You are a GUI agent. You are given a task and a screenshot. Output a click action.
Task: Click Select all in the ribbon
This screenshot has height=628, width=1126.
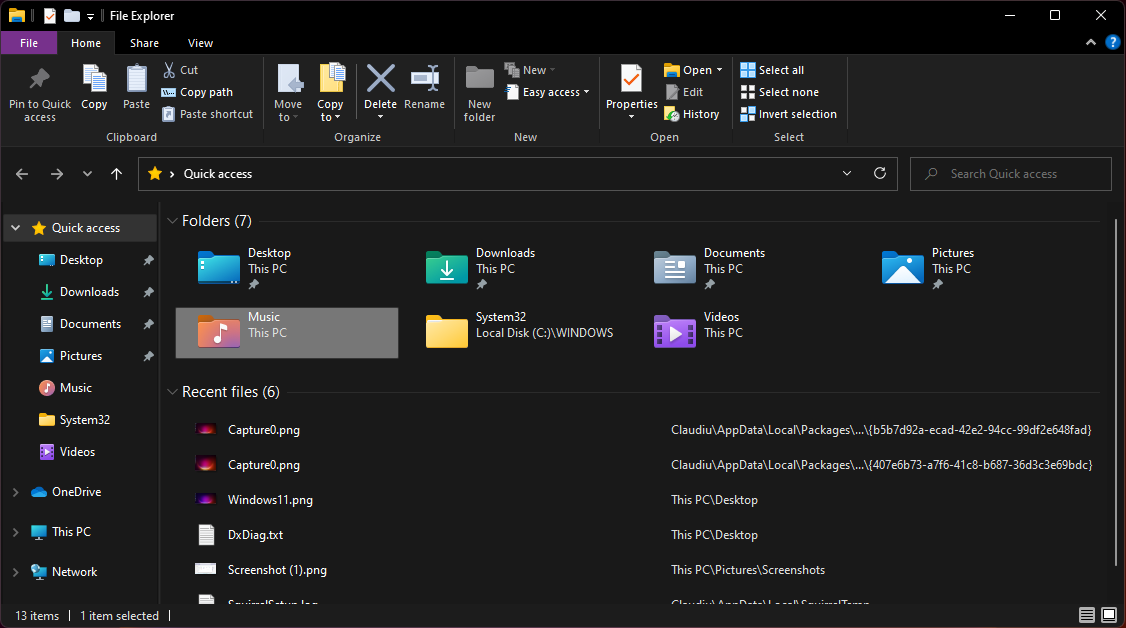[772, 70]
